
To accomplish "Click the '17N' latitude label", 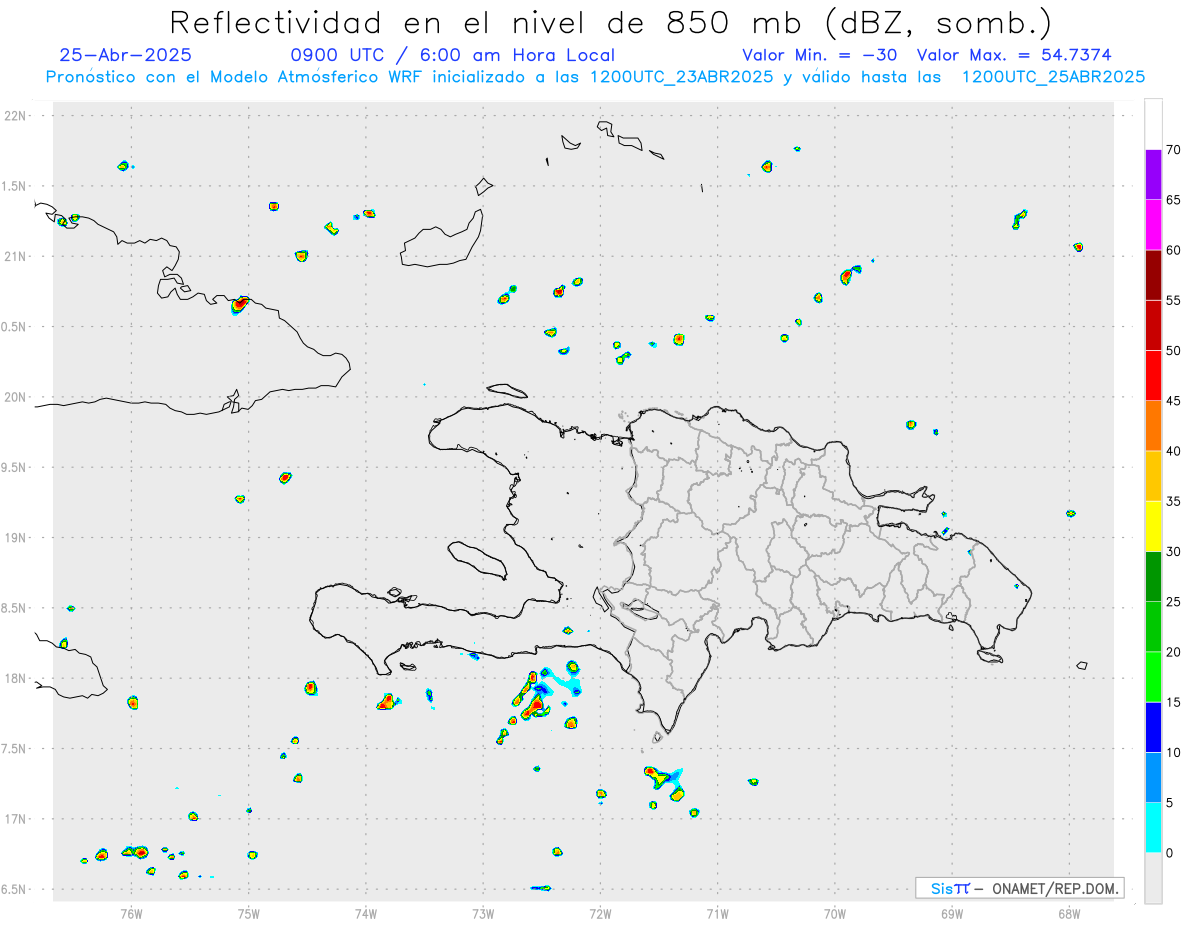I will 17,819.
